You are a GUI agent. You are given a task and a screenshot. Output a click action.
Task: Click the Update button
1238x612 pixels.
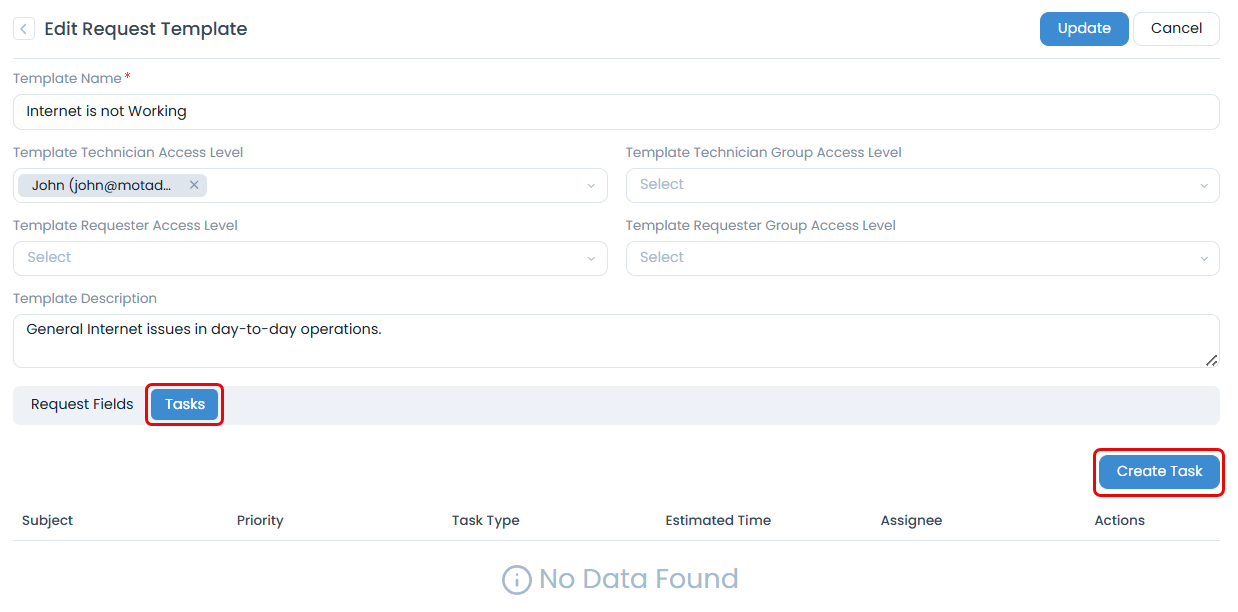(1084, 28)
